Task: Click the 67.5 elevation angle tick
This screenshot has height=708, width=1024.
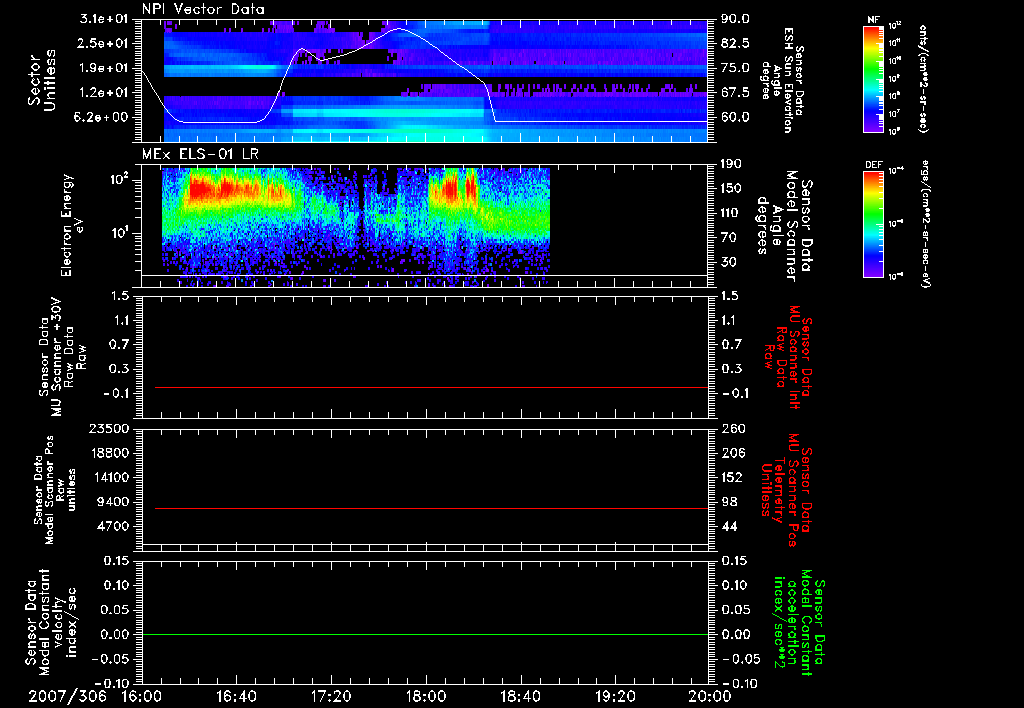Action: pyautogui.click(x=735, y=93)
